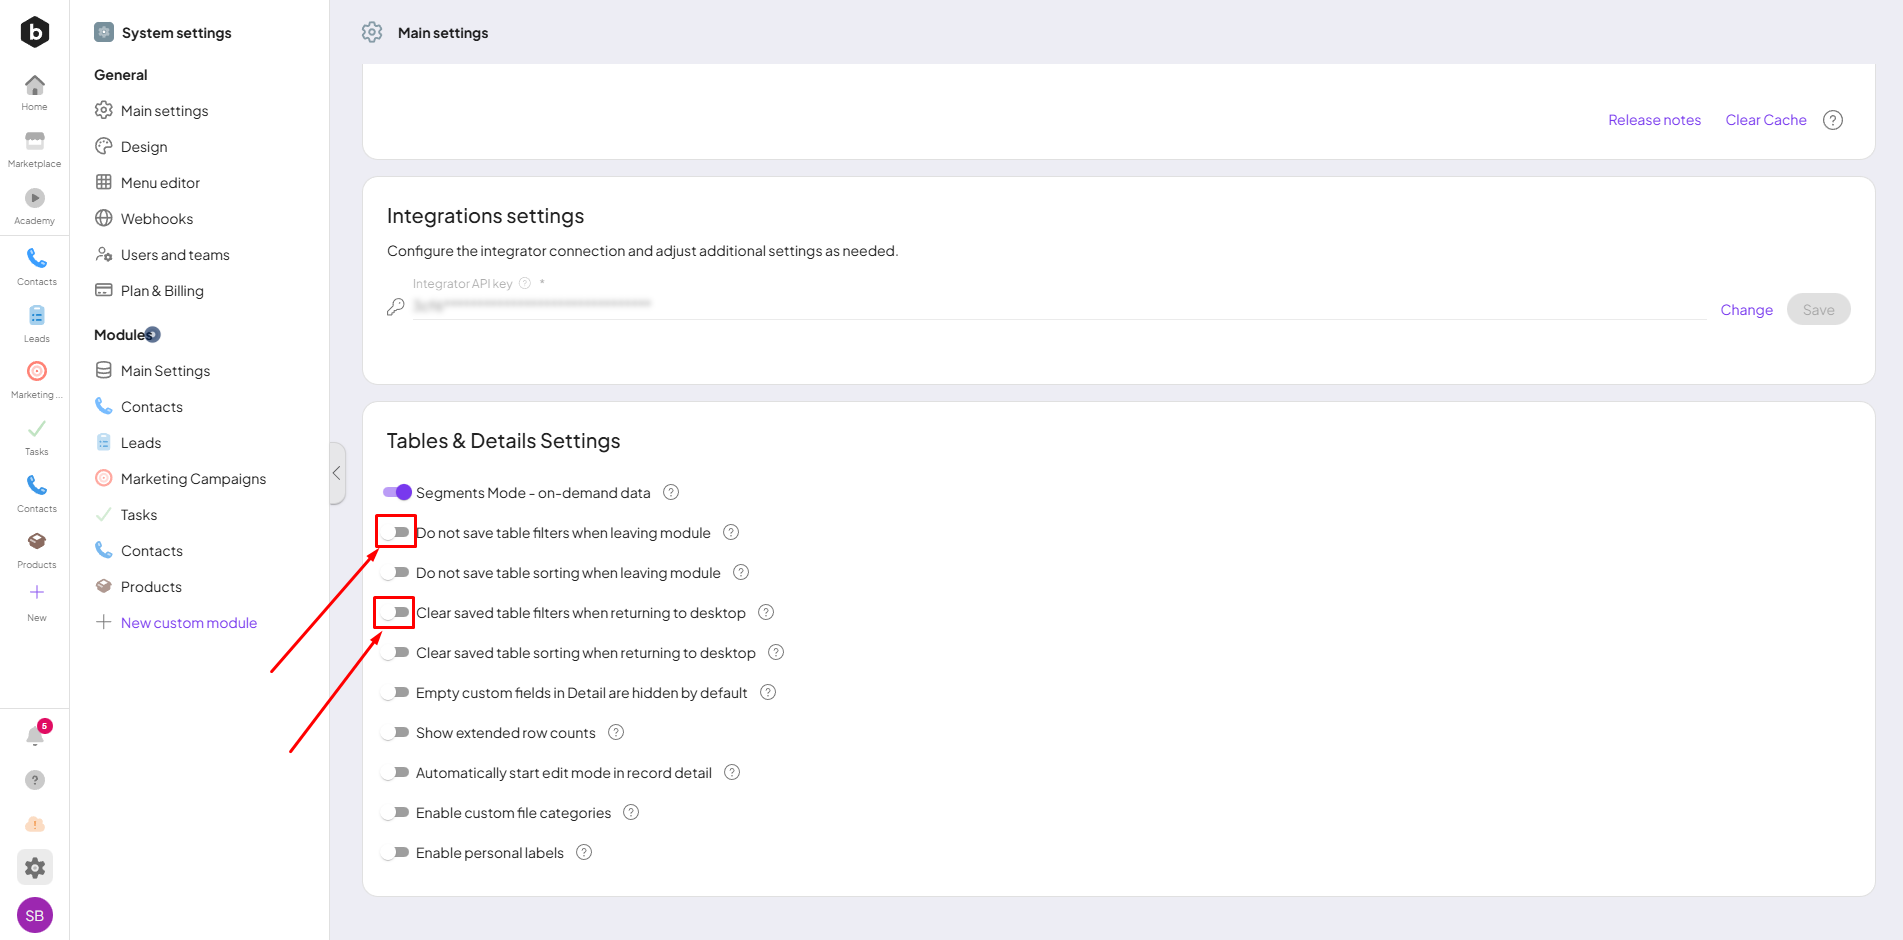Image resolution: width=1903 pixels, height=940 pixels.
Task: Select Users and teams menu item
Action: click(175, 255)
